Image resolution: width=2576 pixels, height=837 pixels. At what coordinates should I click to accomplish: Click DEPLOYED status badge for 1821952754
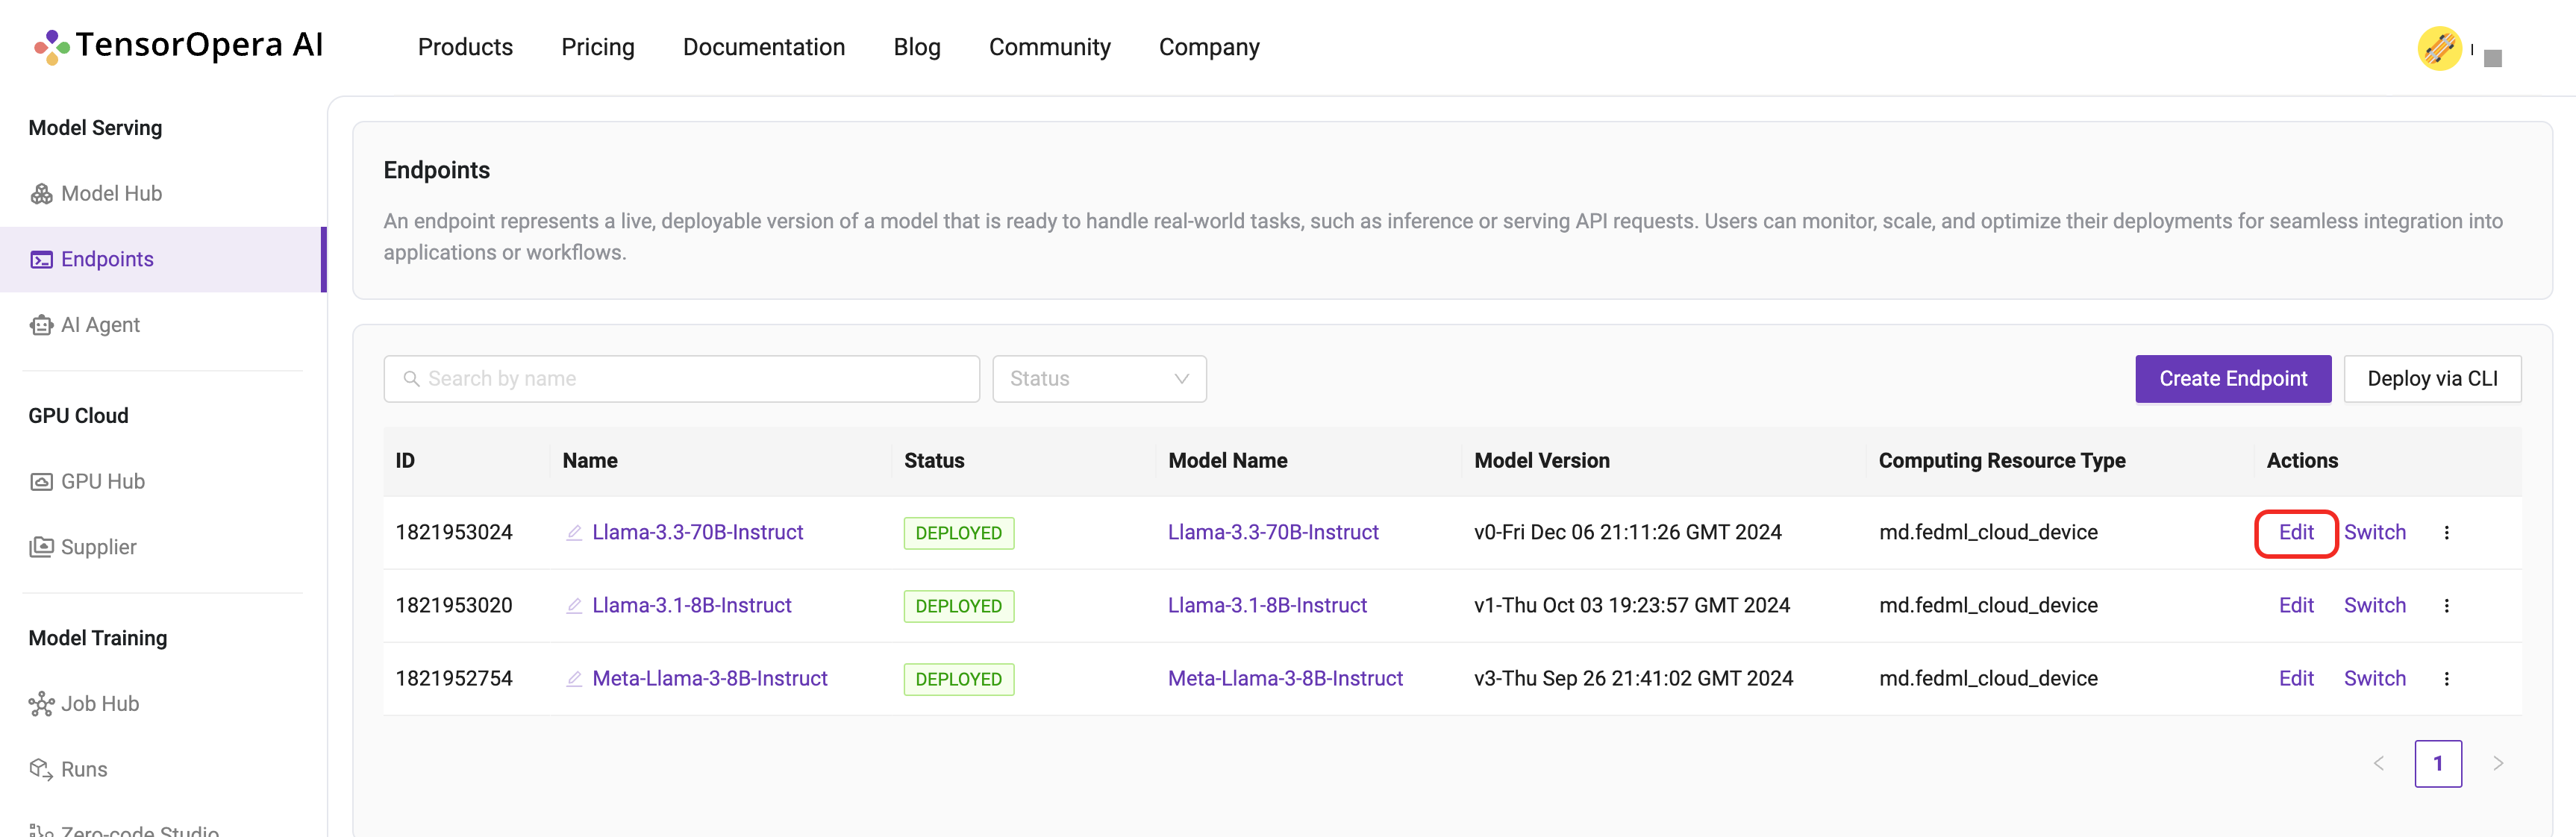(x=958, y=679)
